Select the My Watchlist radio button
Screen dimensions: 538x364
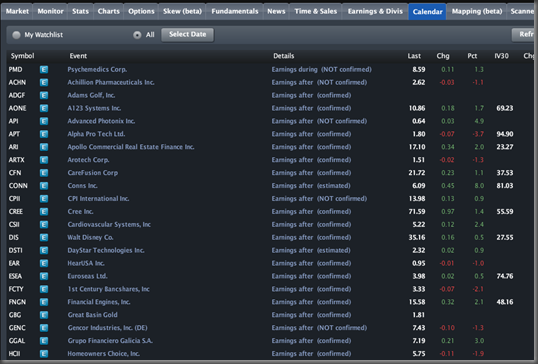[x=16, y=35]
